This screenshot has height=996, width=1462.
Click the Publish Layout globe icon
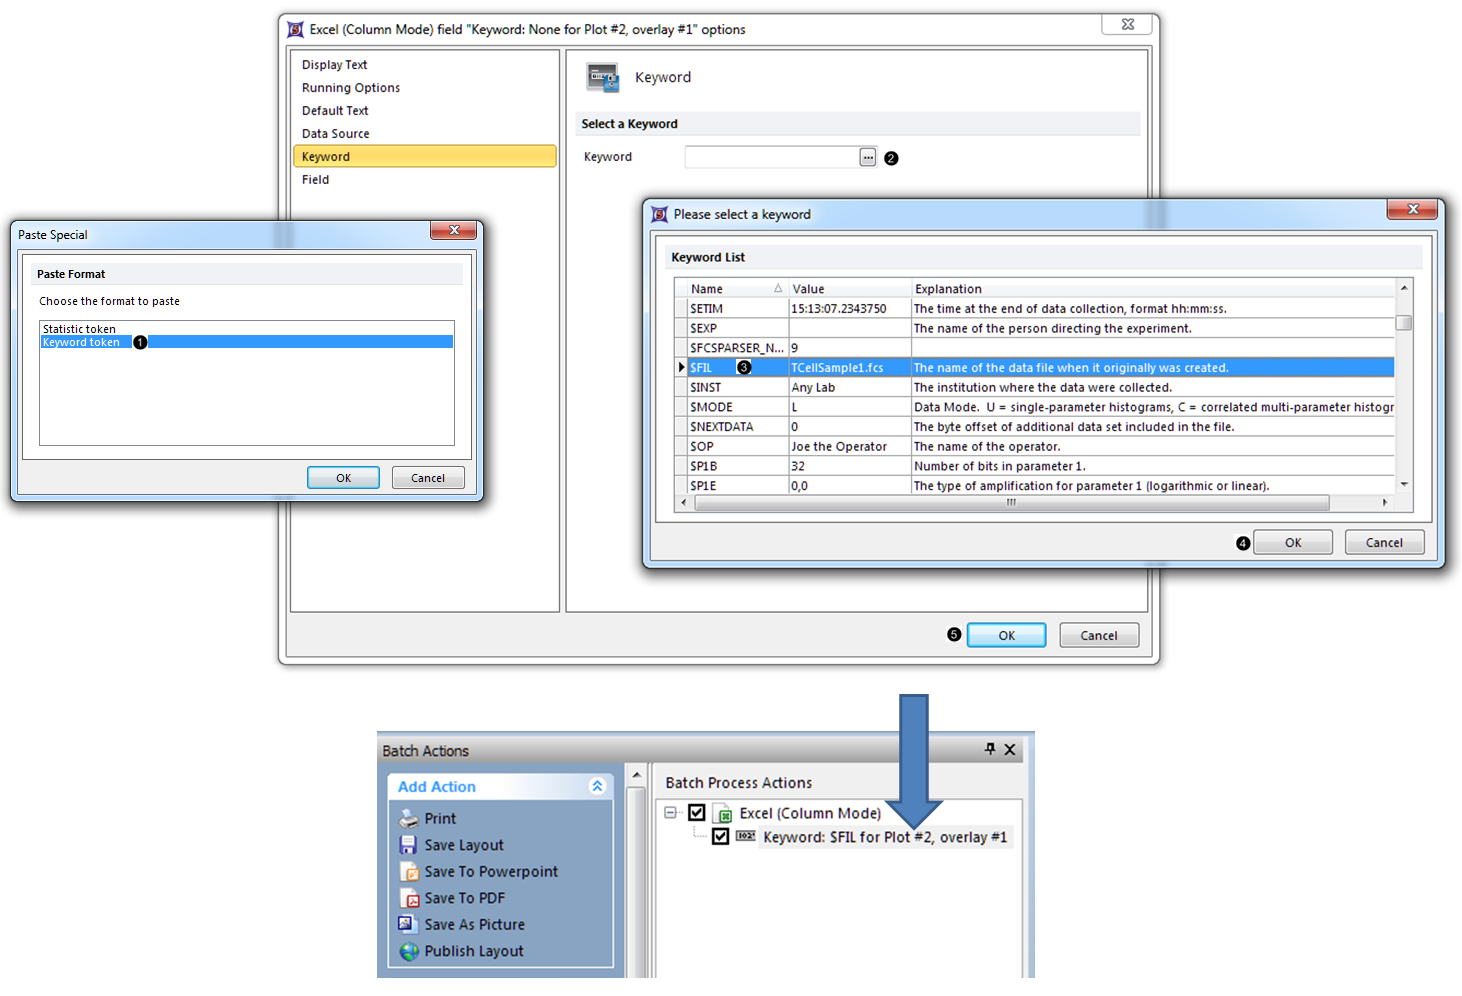coord(409,952)
